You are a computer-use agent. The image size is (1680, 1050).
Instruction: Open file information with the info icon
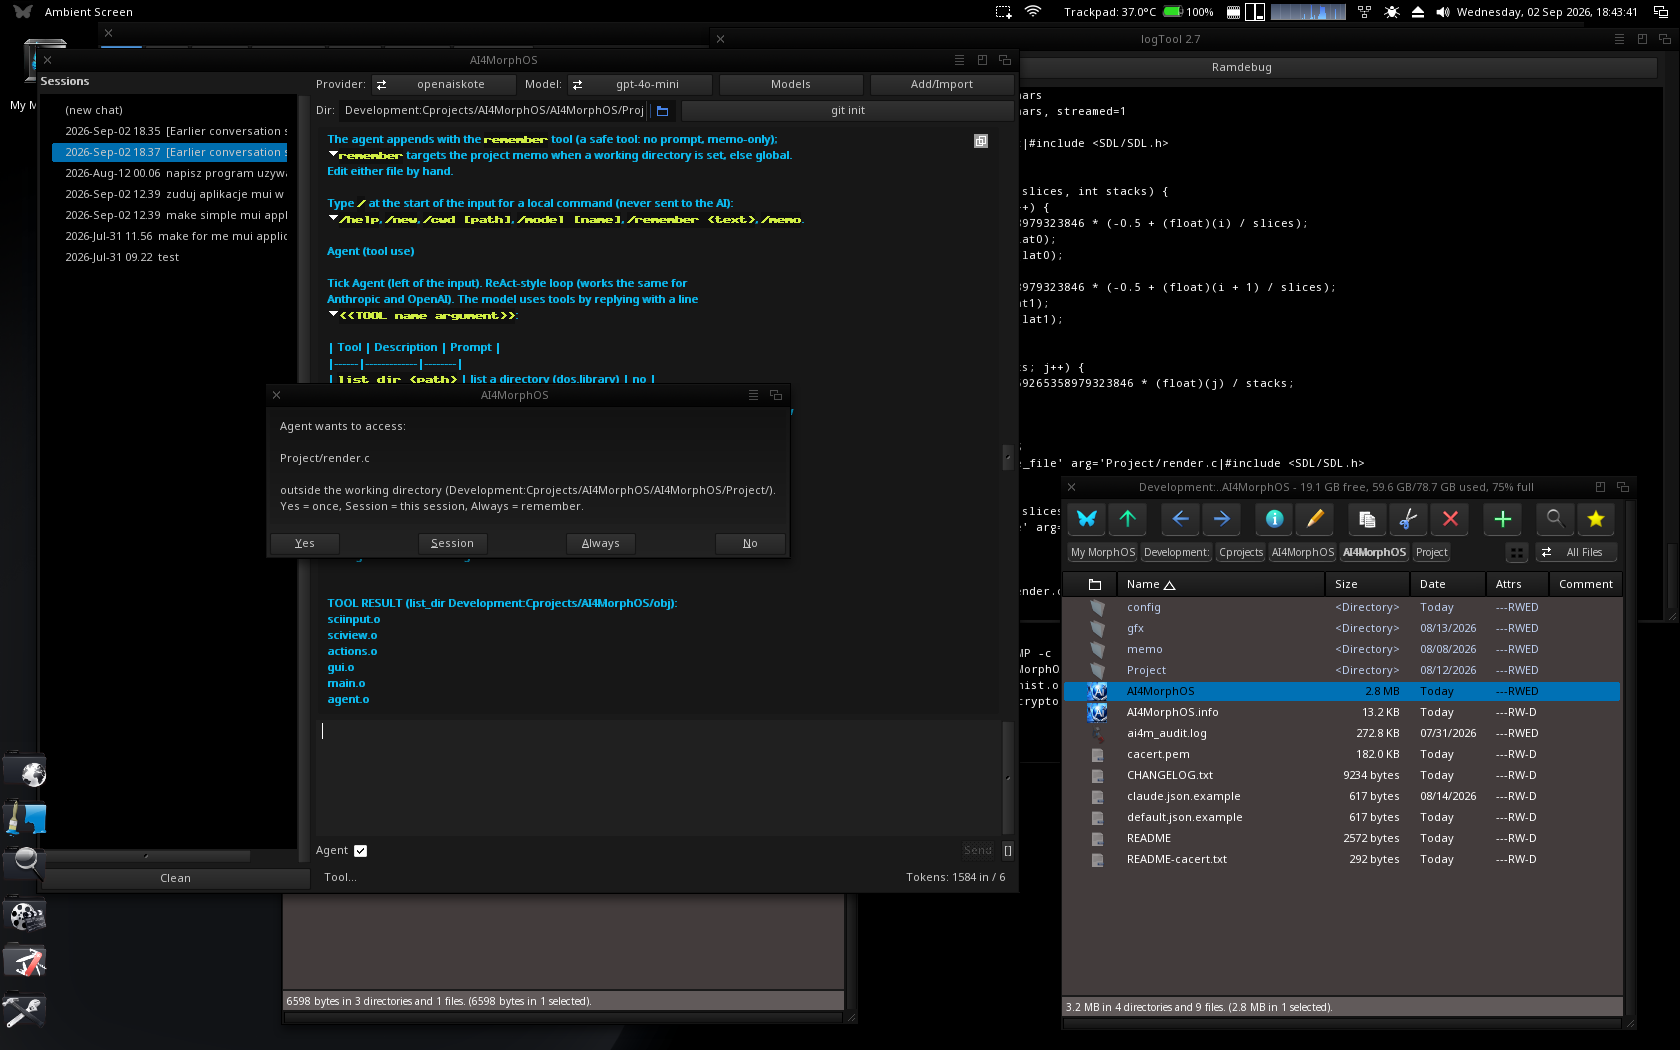point(1274,518)
